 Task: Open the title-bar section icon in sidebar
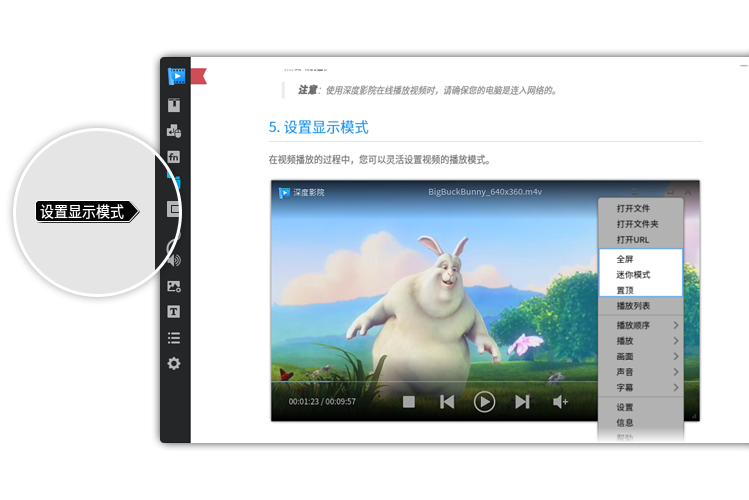click(174, 105)
